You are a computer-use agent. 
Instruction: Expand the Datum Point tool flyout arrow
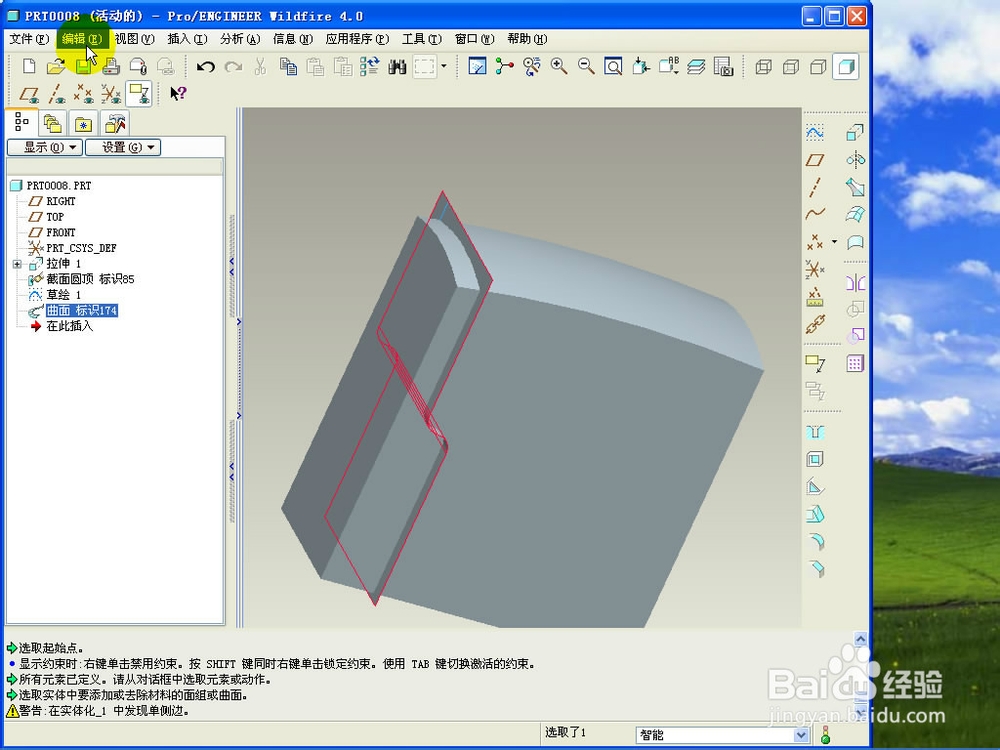(834, 242)
